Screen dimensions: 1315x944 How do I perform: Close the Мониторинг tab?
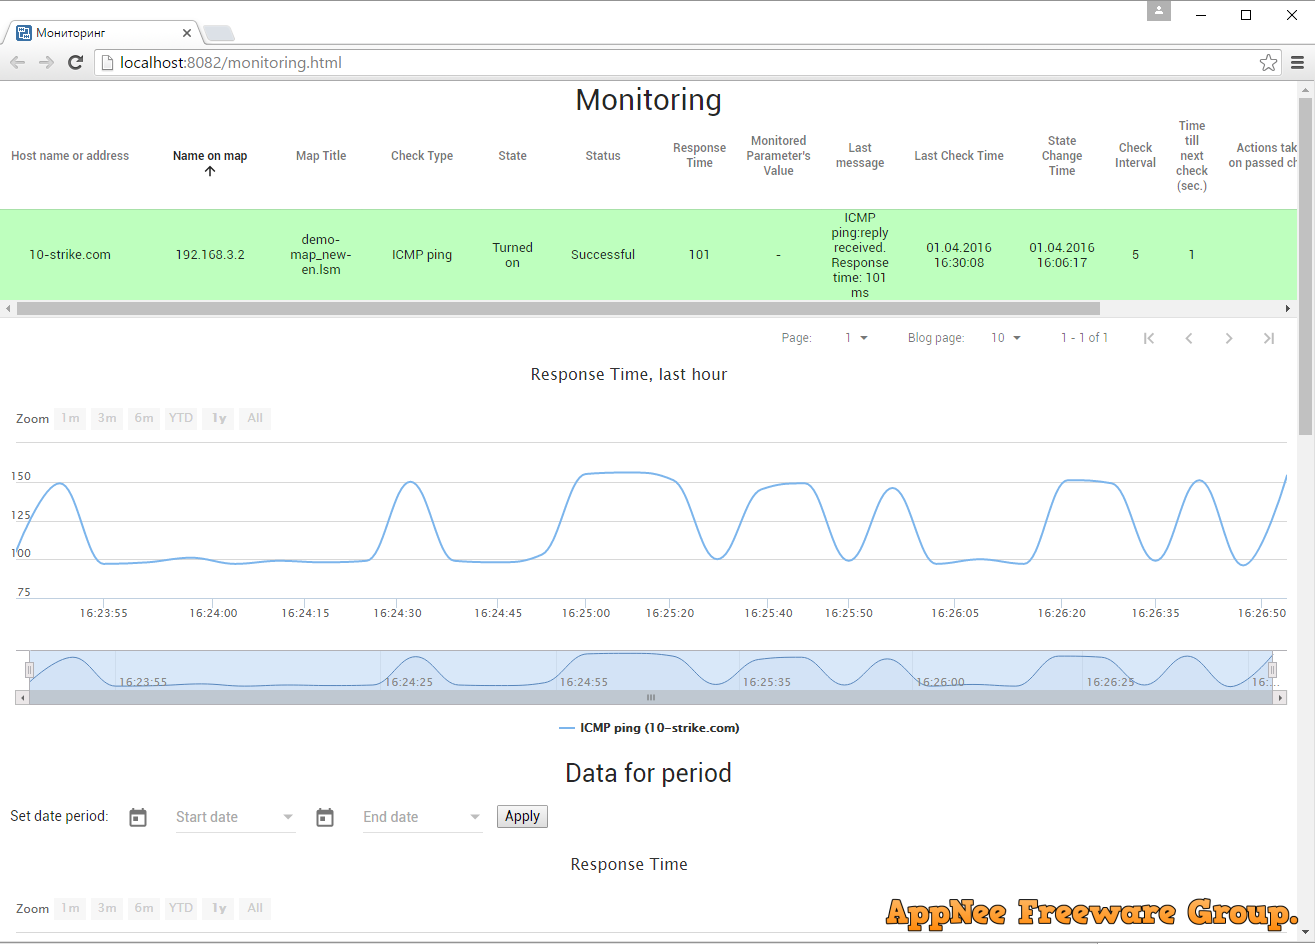click(187, 33)
